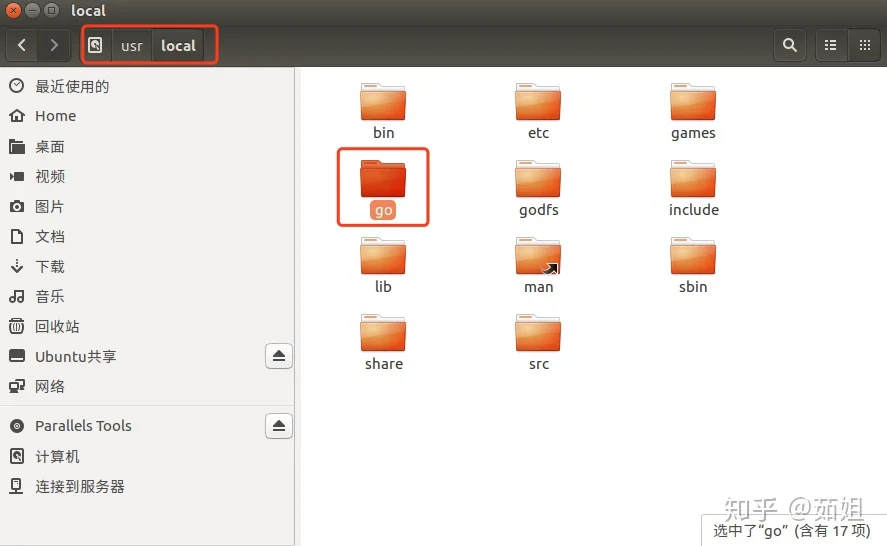Open the etc folder icon

tap(538, 102)
